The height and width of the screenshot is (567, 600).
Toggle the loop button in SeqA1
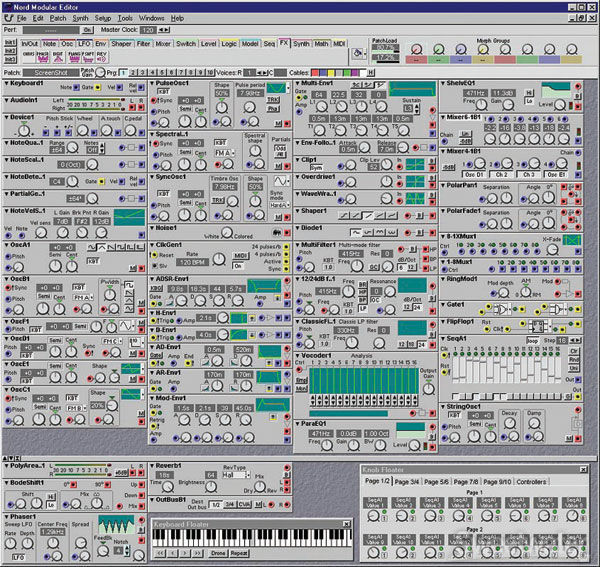pos(532,341)
